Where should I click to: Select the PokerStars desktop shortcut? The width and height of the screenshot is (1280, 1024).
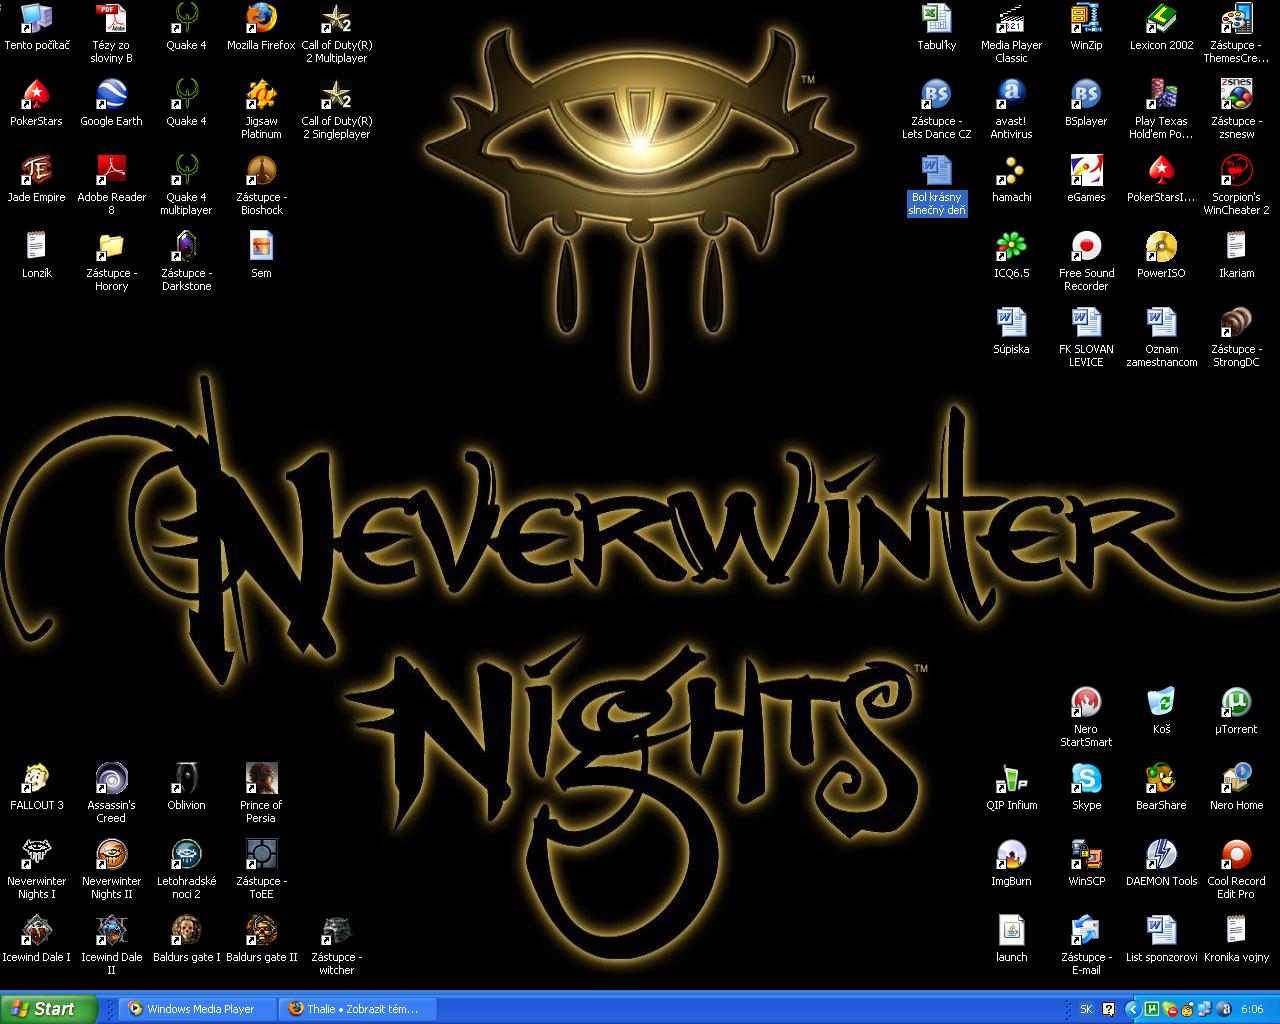pos(36,95)
